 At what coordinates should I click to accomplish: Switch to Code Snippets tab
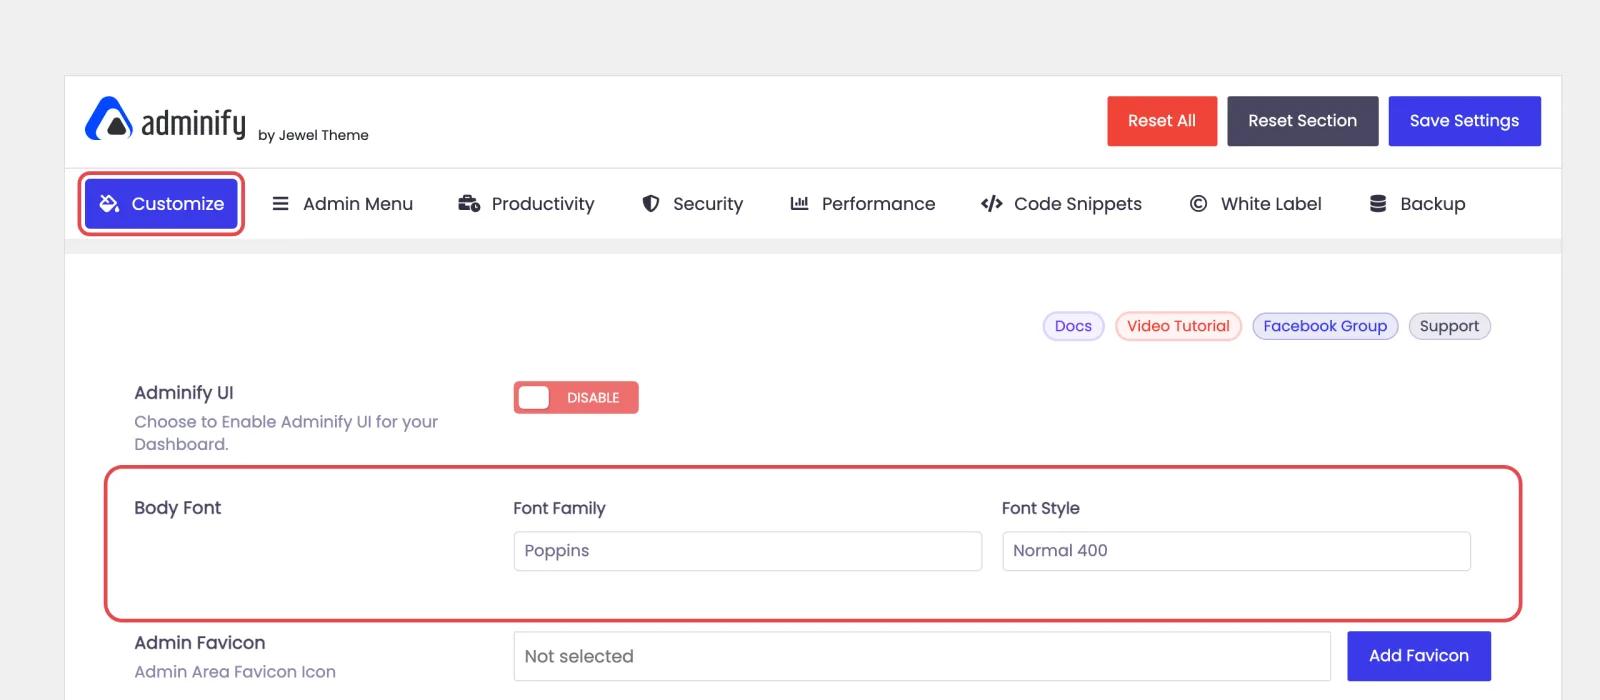(x=1061, y=204)
